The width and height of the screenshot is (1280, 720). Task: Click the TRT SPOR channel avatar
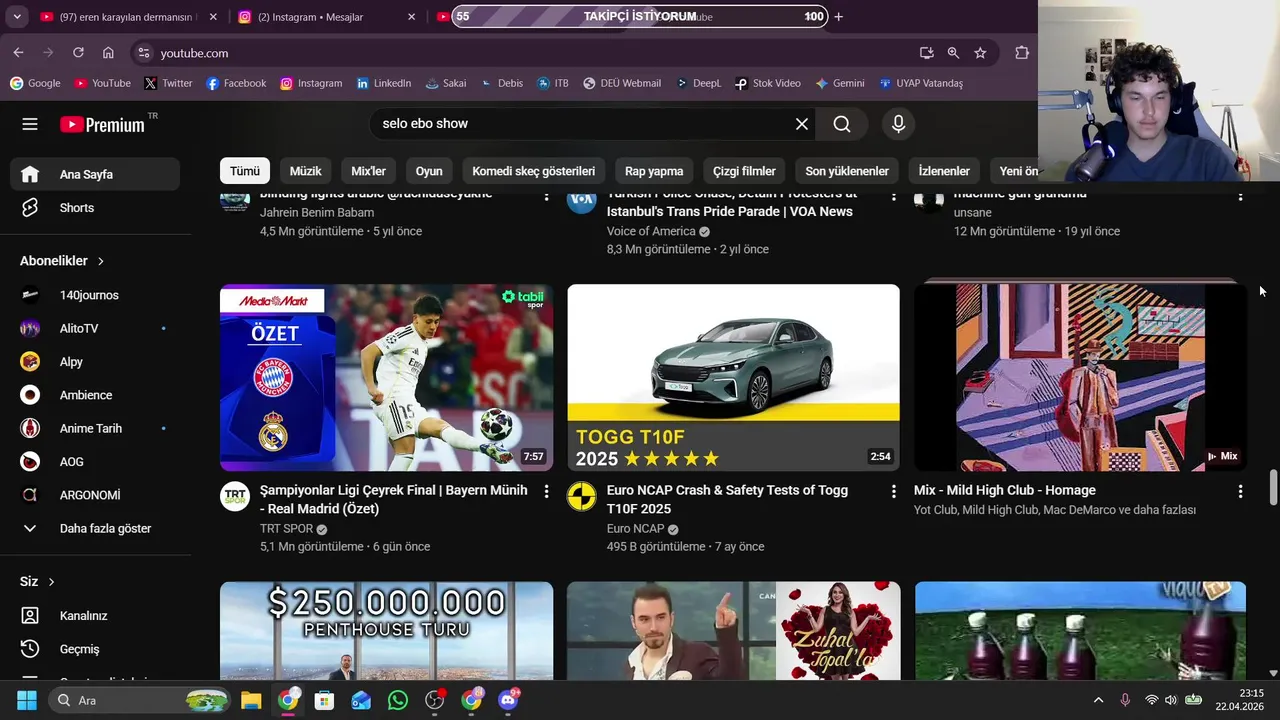point(235,496)
